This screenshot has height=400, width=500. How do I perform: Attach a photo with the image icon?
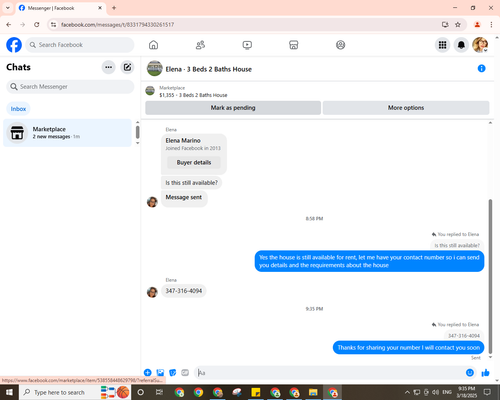[x=160, y=372]
